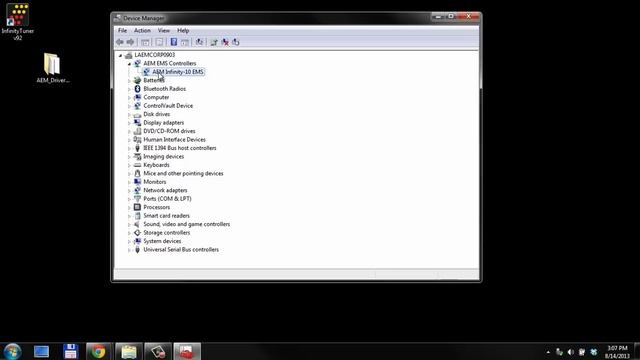This screenshot has height=360, width=640.
Task: Select the Computer category label
Action: tap(156, 97)
